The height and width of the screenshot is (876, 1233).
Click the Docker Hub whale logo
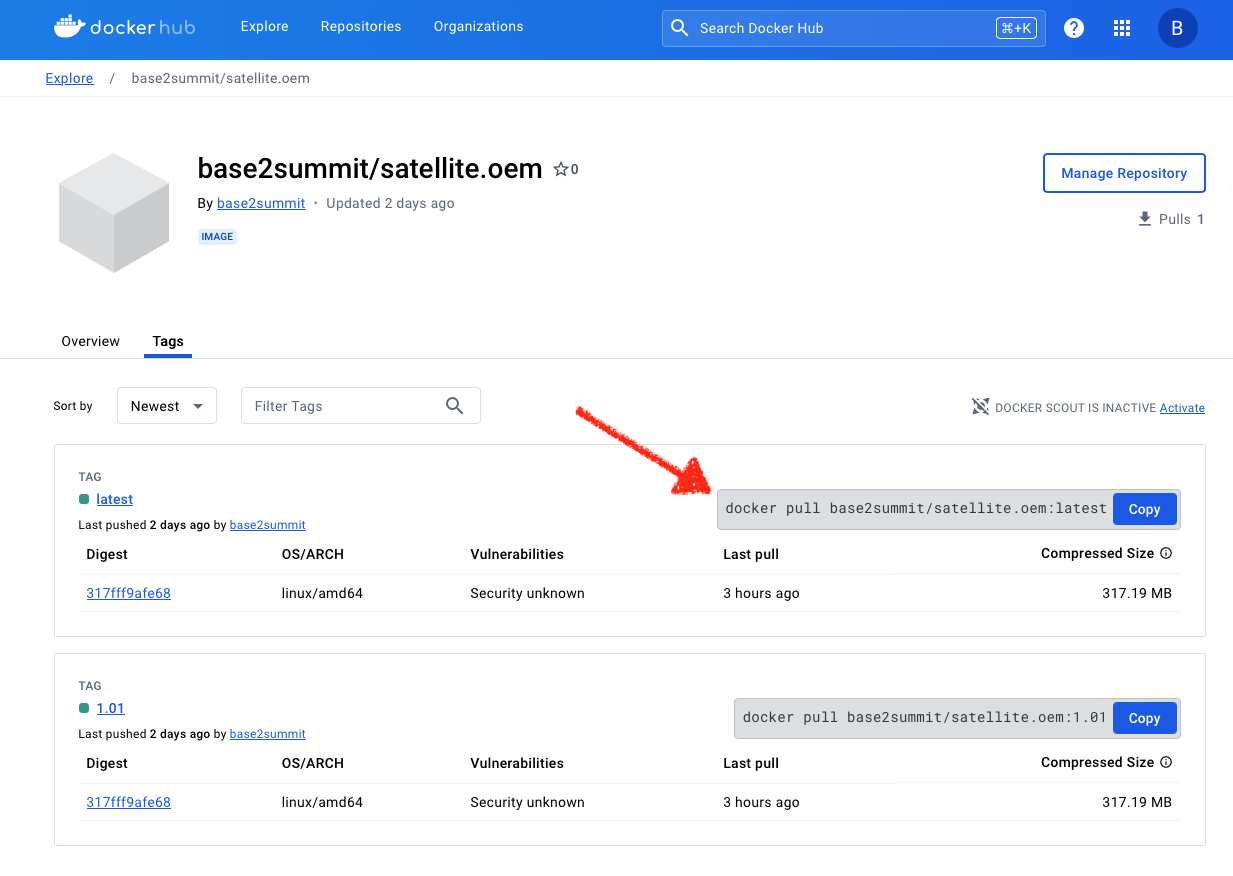tap(124, 27)
